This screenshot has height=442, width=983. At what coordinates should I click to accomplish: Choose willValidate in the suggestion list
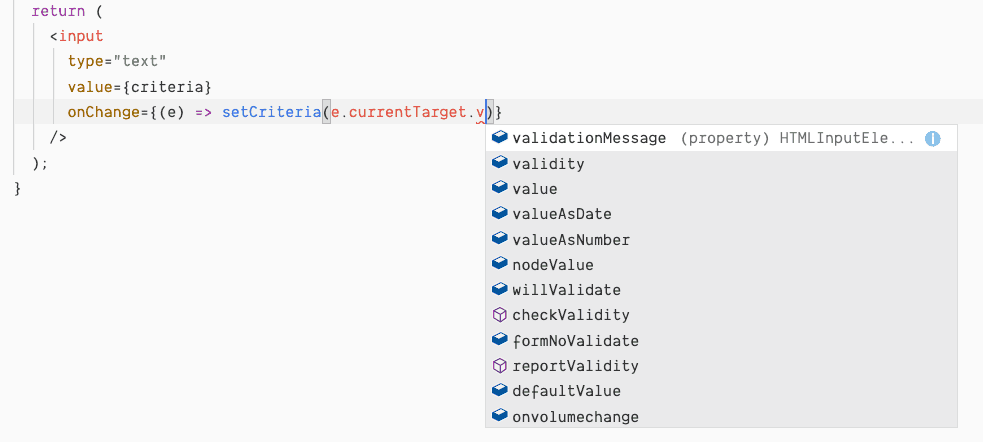click(566, 290)
